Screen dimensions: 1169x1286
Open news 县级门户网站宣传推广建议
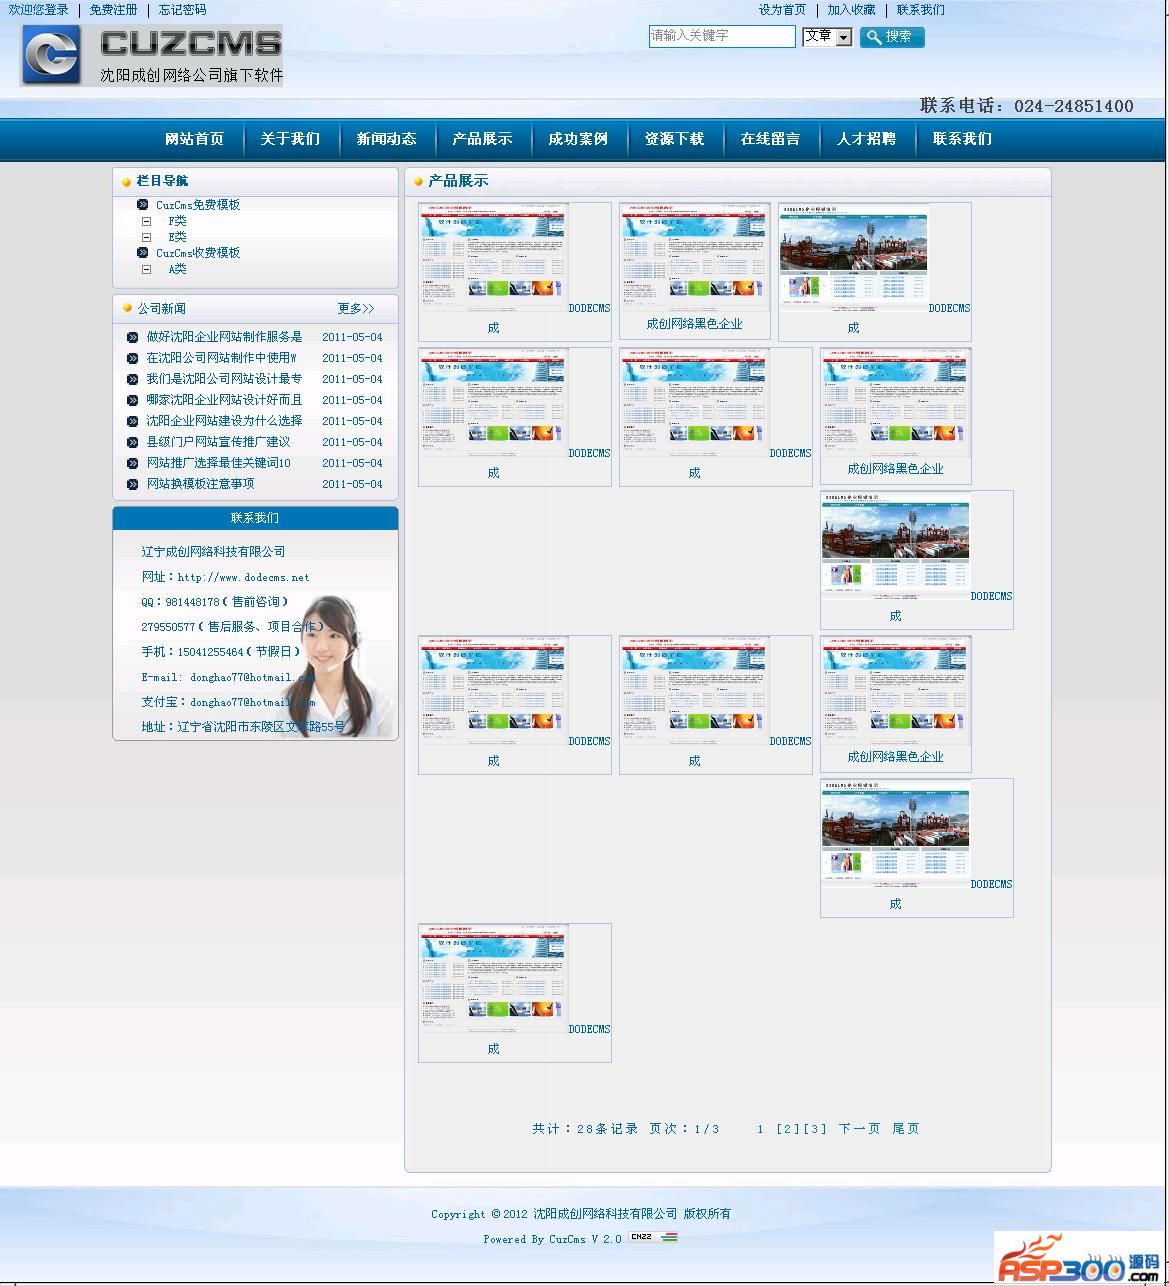coord(219,442)
